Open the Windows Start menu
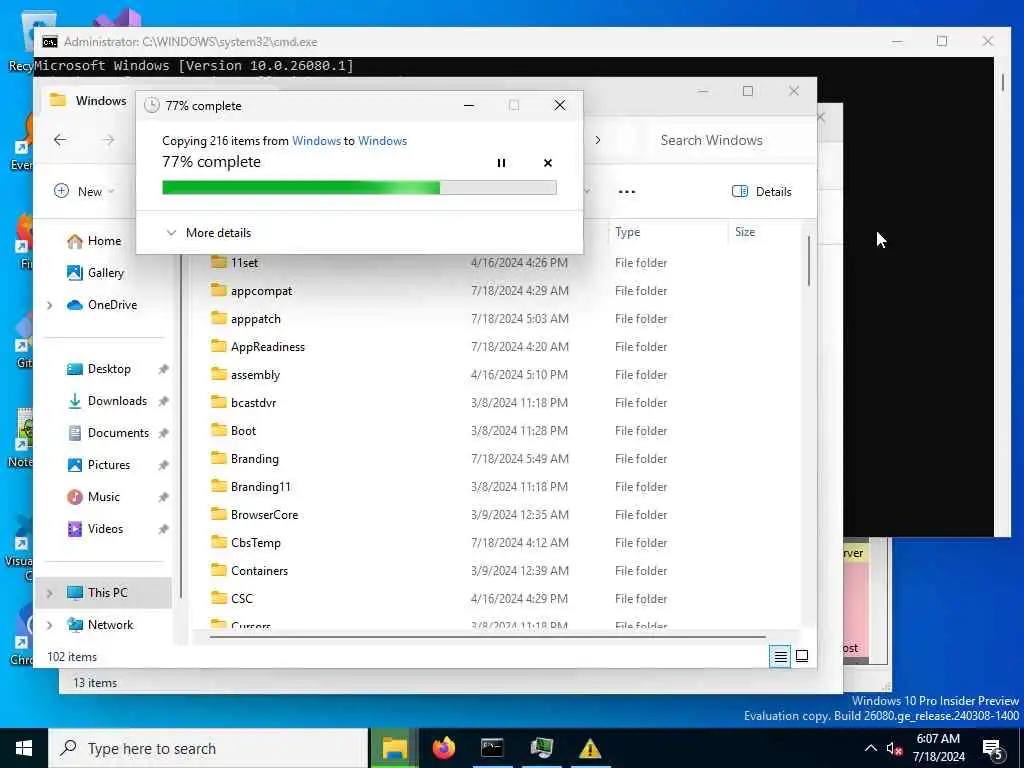 point(24,748)
